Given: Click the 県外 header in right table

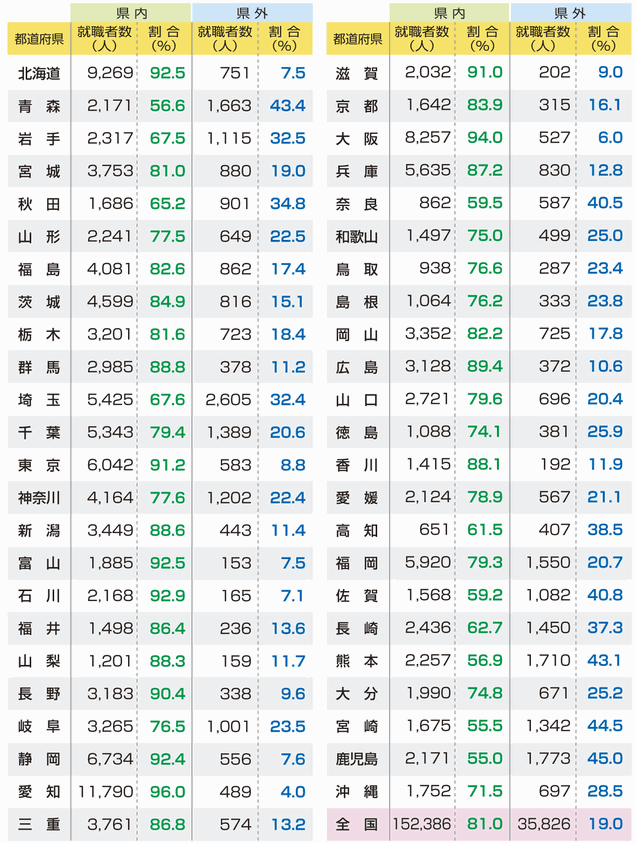Looking at the screenshot, I should (x=570, y=12).
